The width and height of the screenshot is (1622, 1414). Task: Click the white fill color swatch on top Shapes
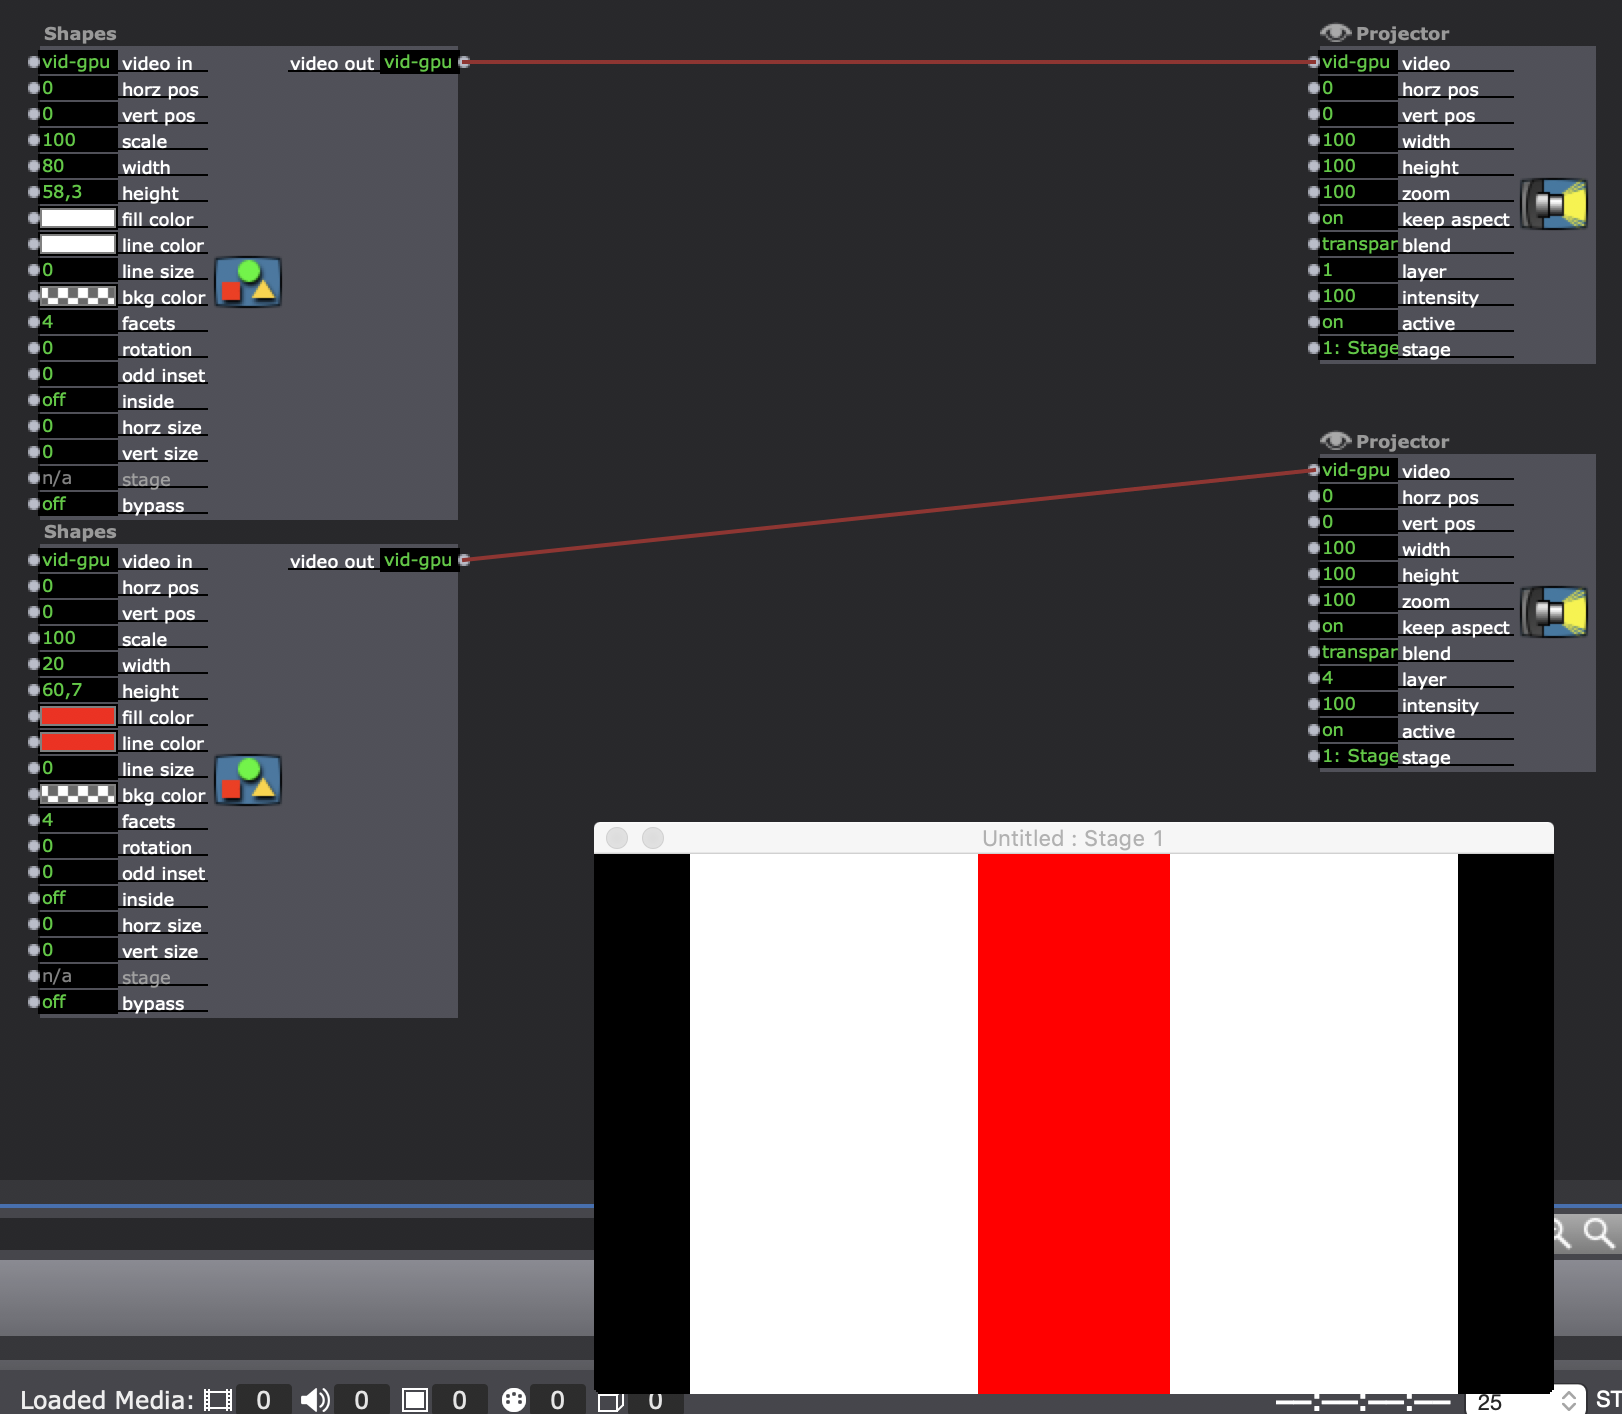(x=78, y=218)
